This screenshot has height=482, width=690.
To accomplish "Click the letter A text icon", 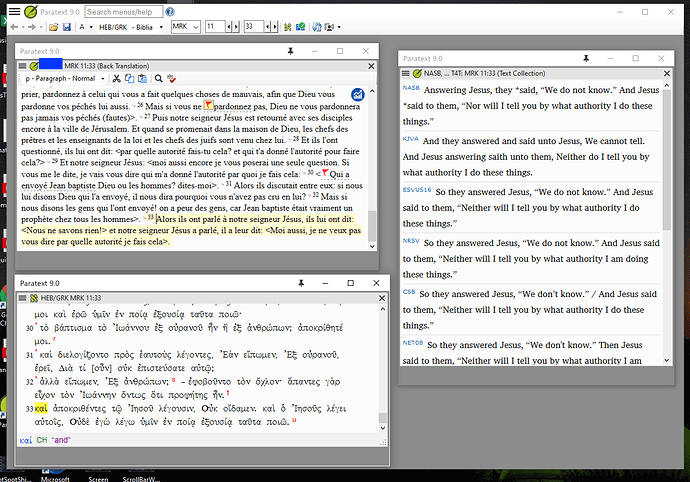I will [x=82, y=27].
